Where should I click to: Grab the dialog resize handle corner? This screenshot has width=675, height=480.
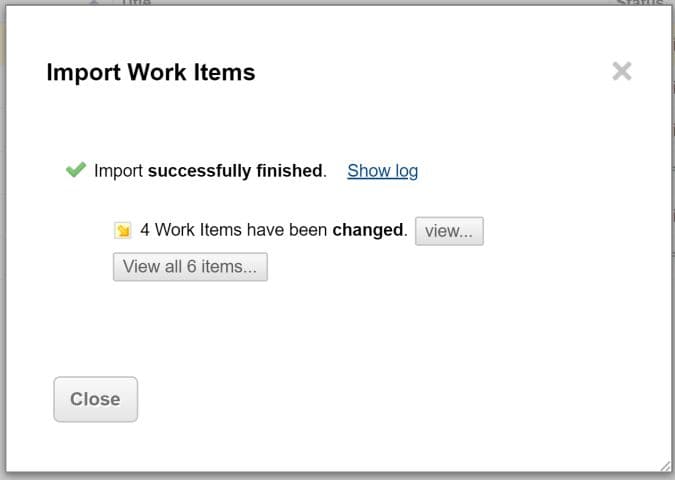coord(664,464)
